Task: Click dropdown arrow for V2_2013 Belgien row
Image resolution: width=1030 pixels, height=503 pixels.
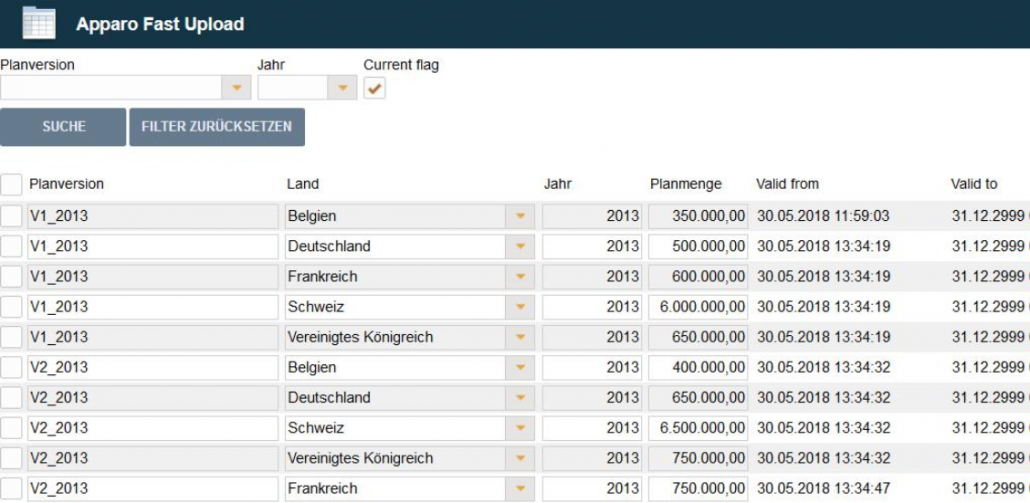Action: pyautogui.click(x=519, y=368)
